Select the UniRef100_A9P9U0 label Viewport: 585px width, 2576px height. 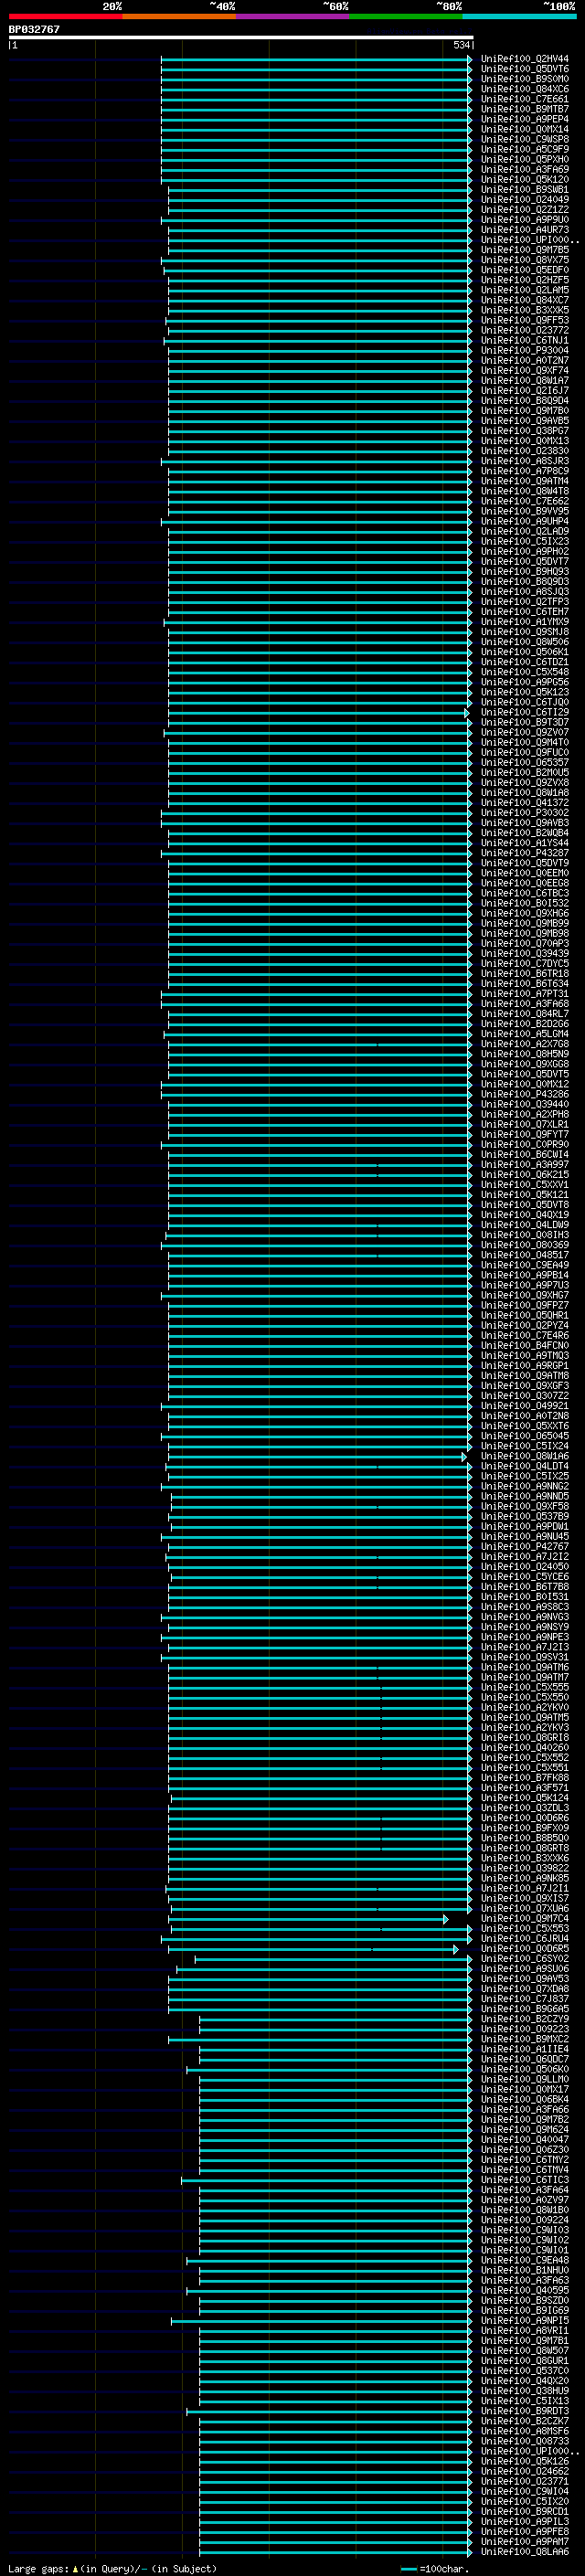(x=525, y=220)
